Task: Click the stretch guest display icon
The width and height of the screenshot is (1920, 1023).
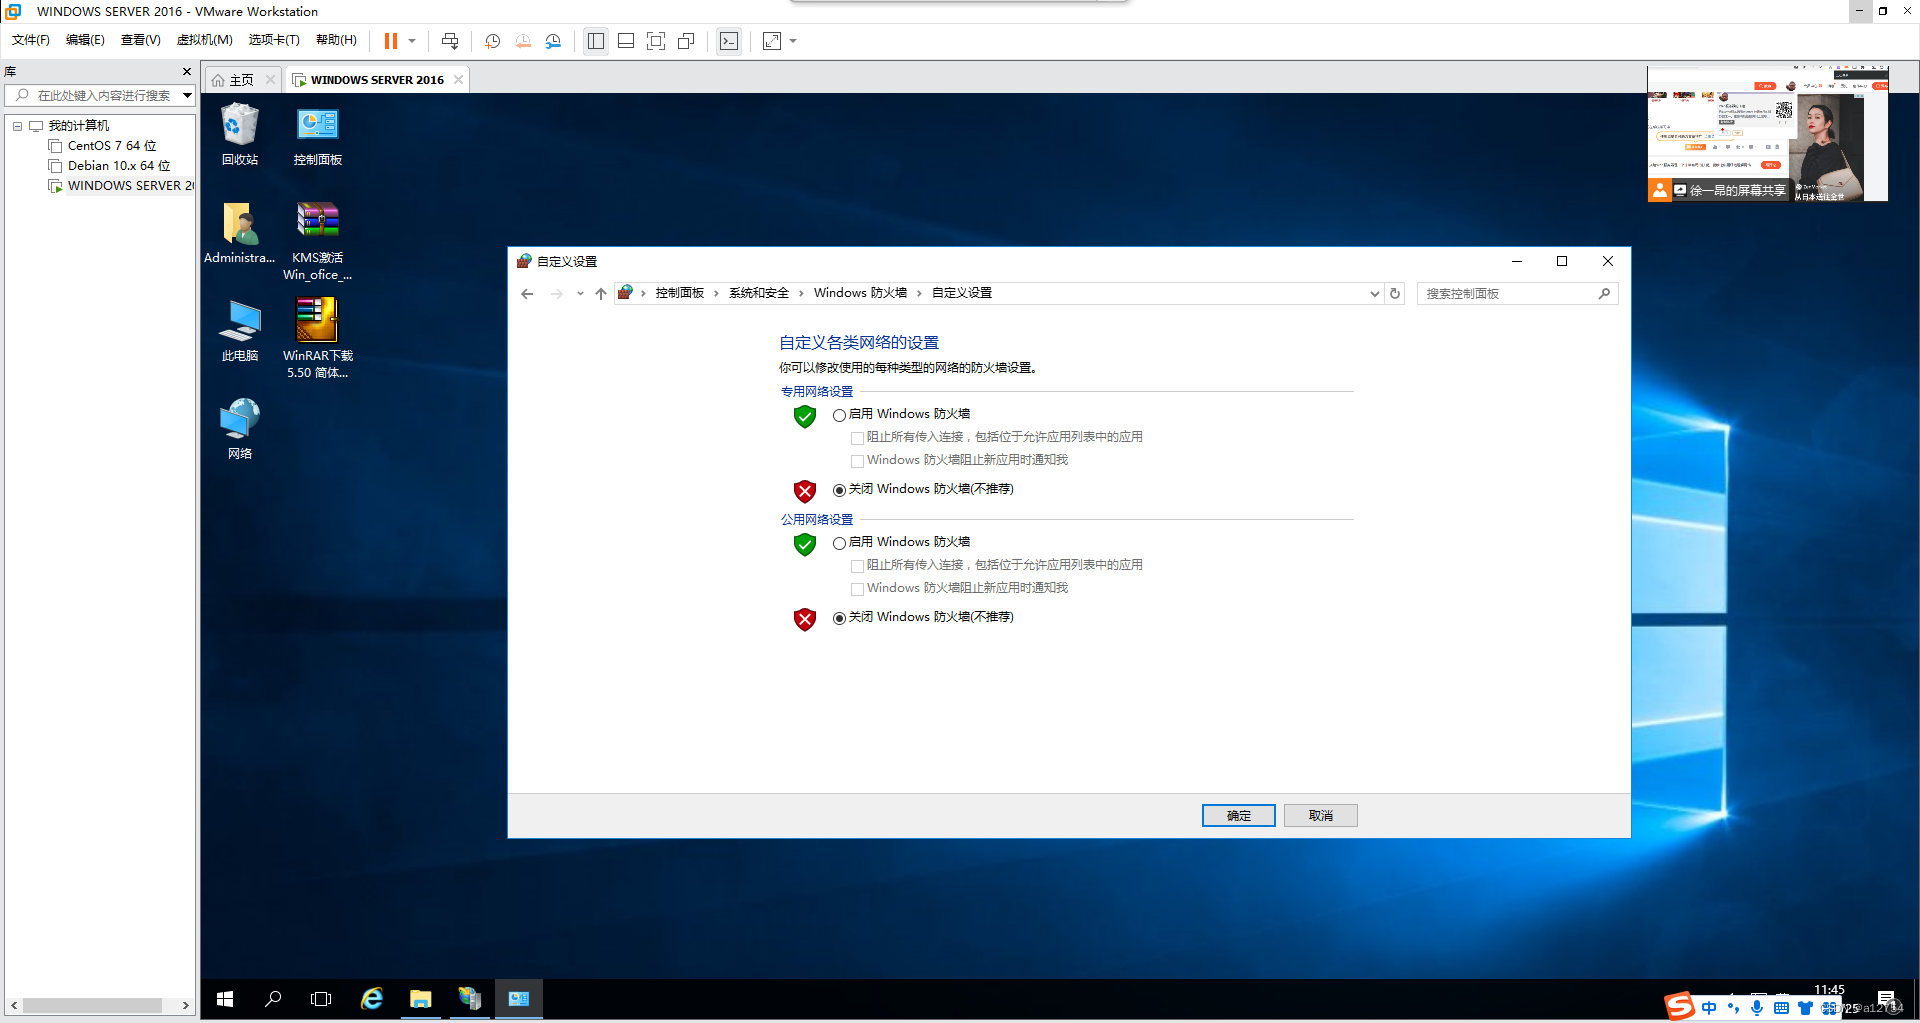Action: [x=772, y=41]
